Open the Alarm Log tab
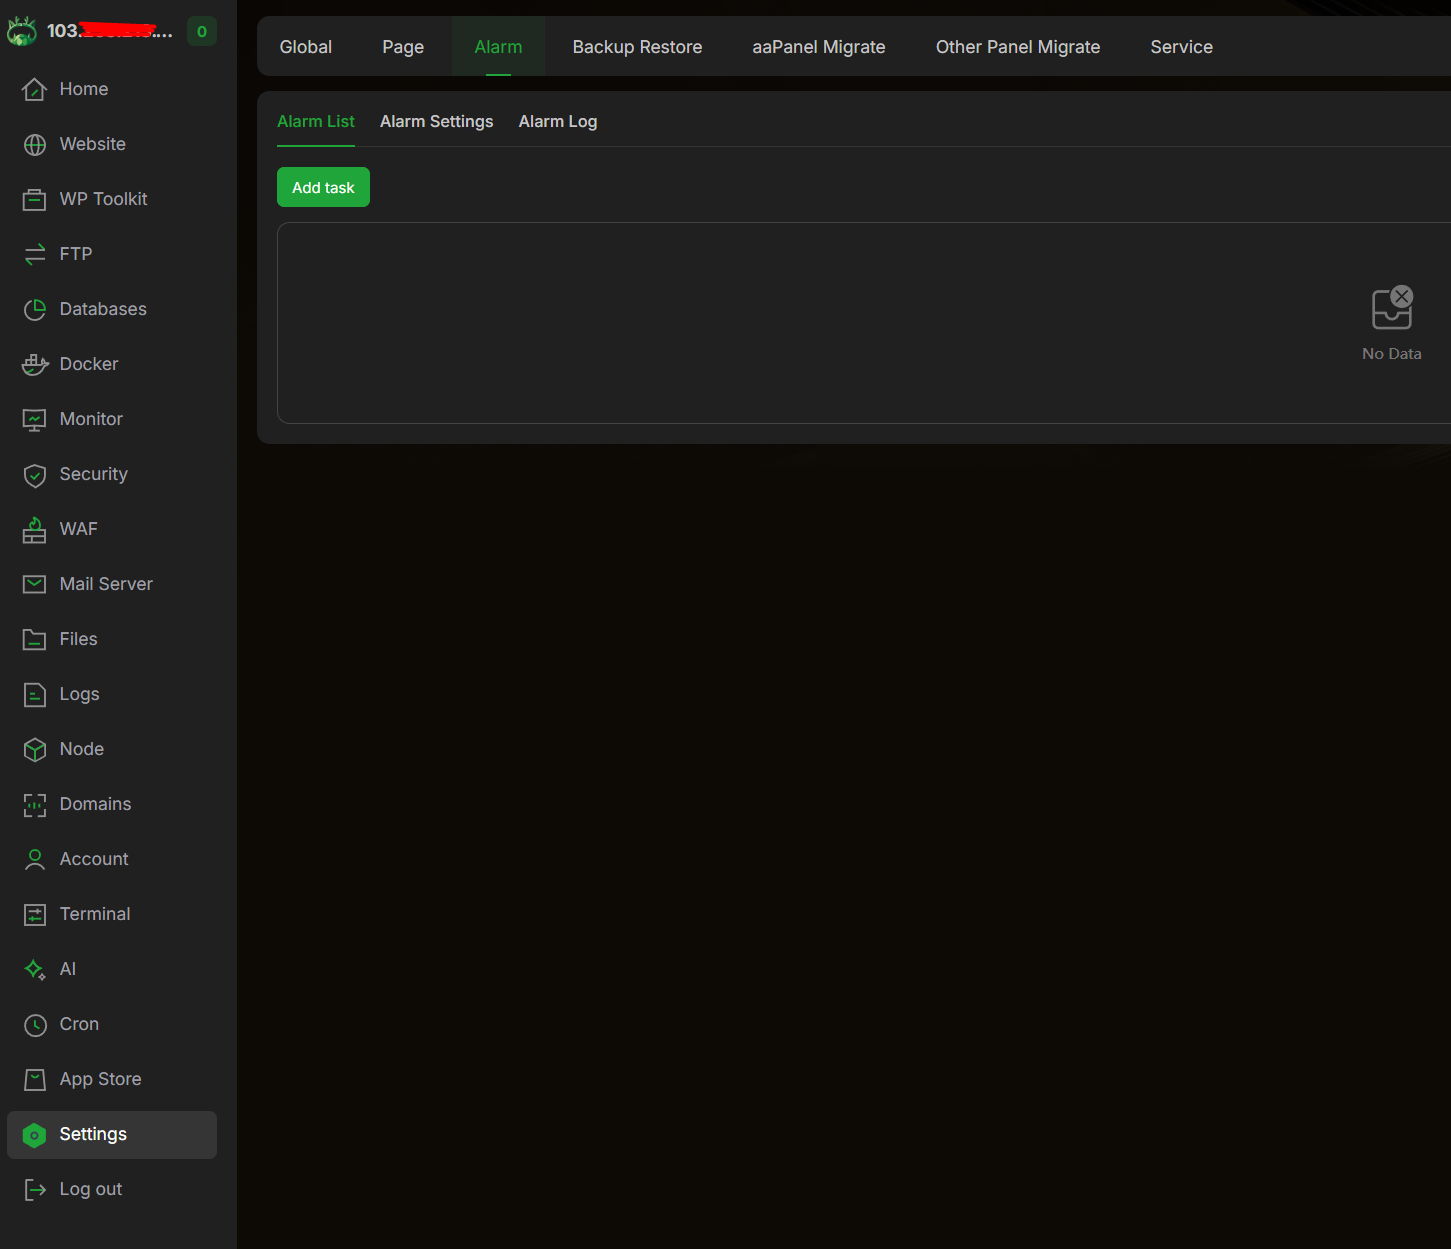The height and width of the screenshot is (1249, 1451). 558,121
